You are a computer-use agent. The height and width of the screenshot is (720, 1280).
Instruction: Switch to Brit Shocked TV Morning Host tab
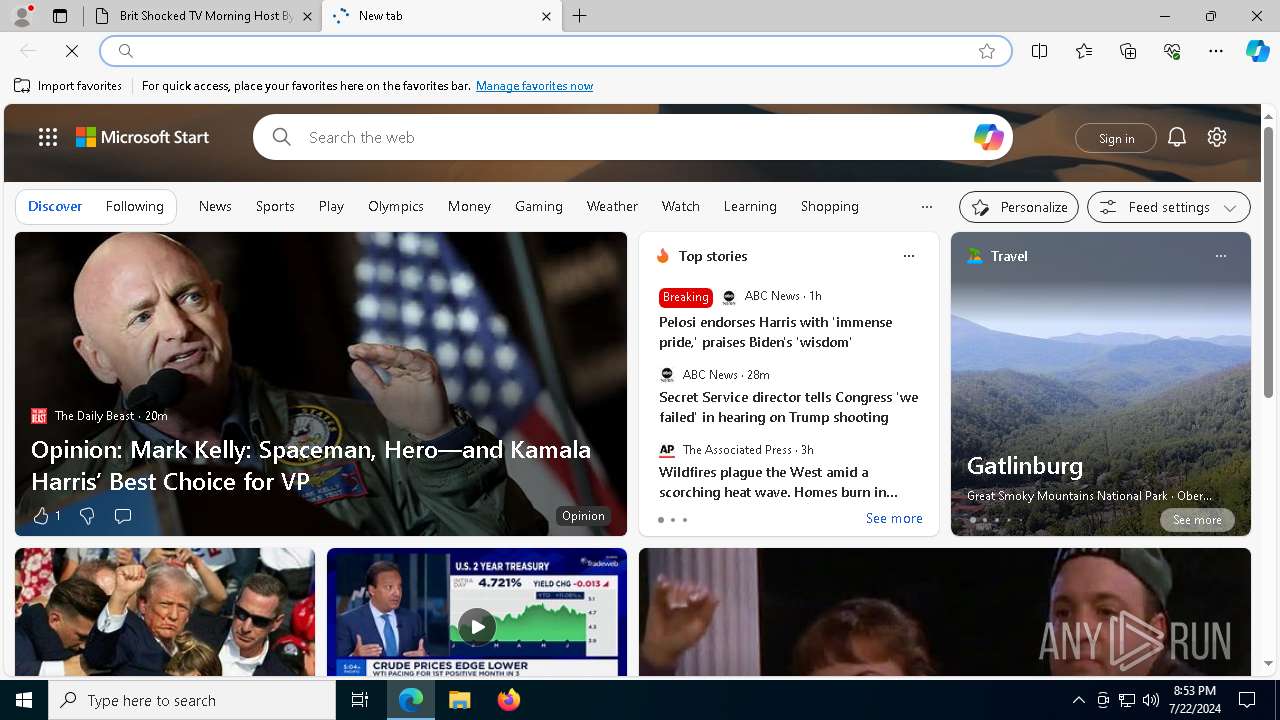click(x=204, y=16)
